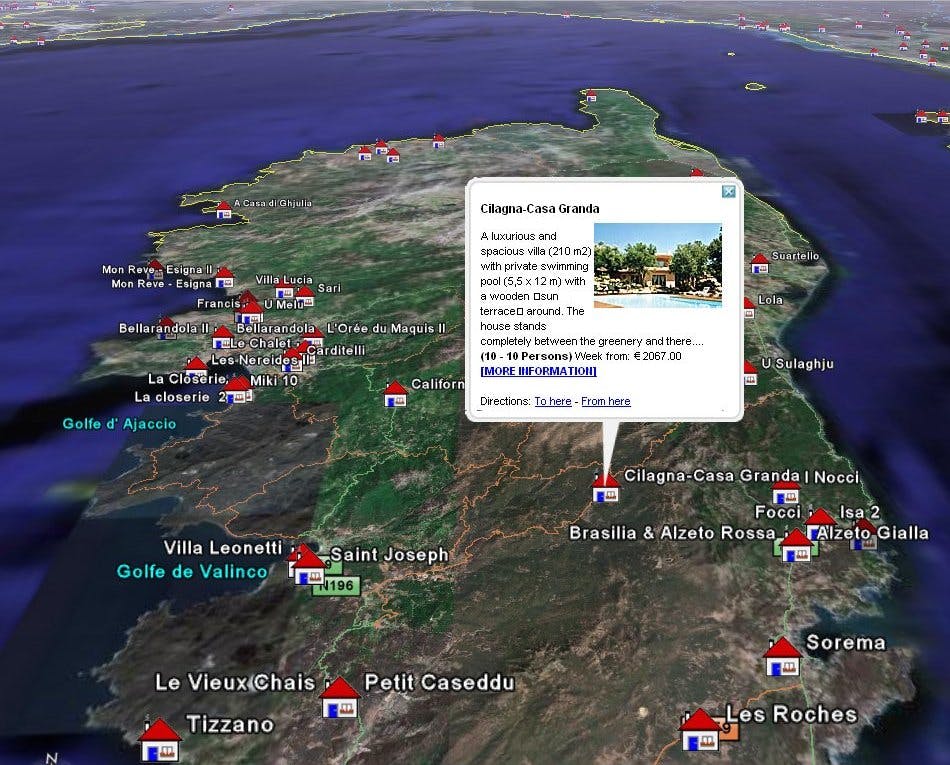
Task: Close the Cilagna-Casa Granda info balloon
Action: click(x=729, y=192)
